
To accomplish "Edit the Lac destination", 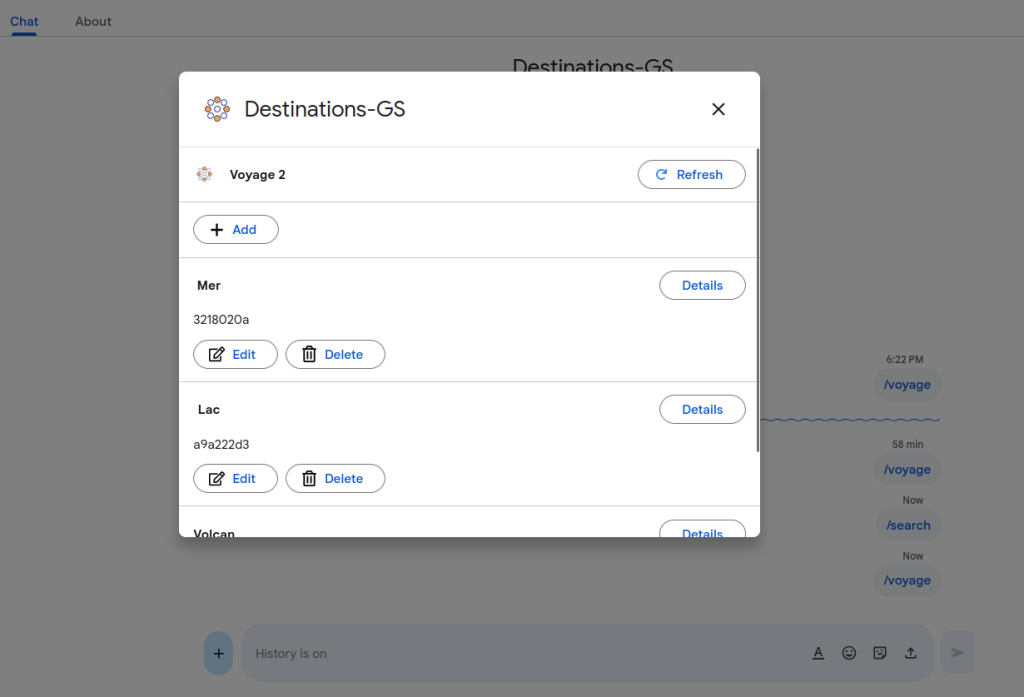I will (x=235, y=478).
